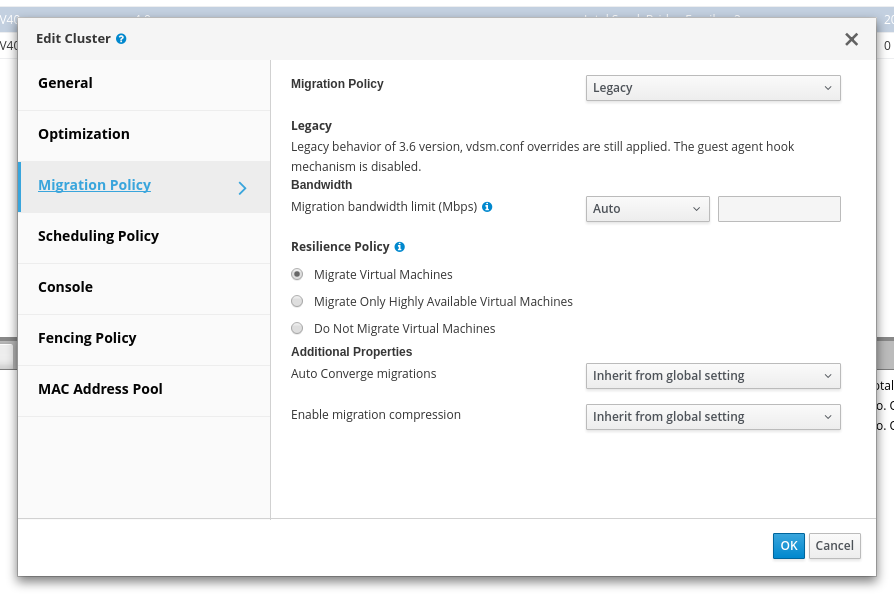Choose Do Not Migrate Virtual Machines option
This screenshot has height=599, width=894.
tap(297, 328)
